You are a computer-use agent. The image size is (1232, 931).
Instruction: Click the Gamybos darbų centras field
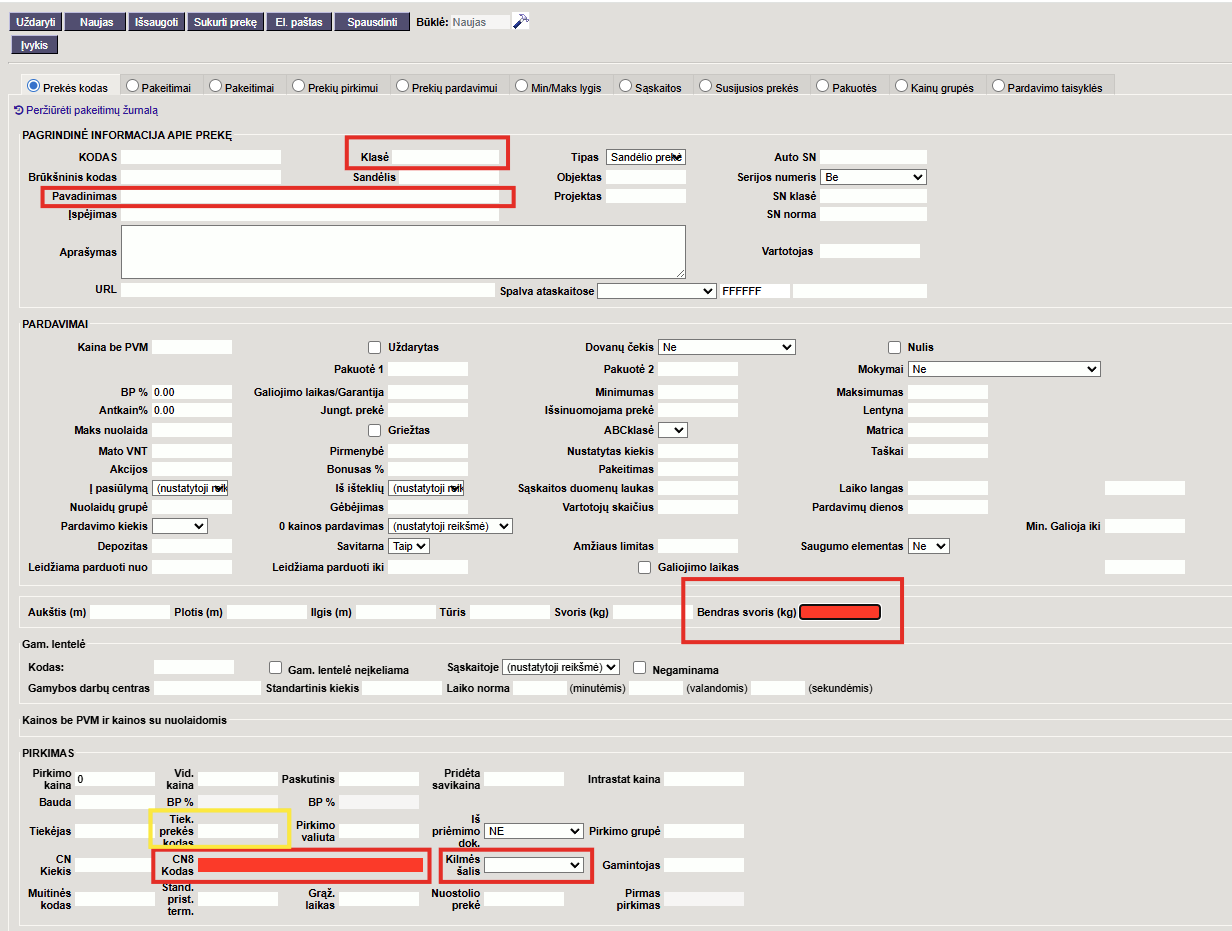pos(207,688)
